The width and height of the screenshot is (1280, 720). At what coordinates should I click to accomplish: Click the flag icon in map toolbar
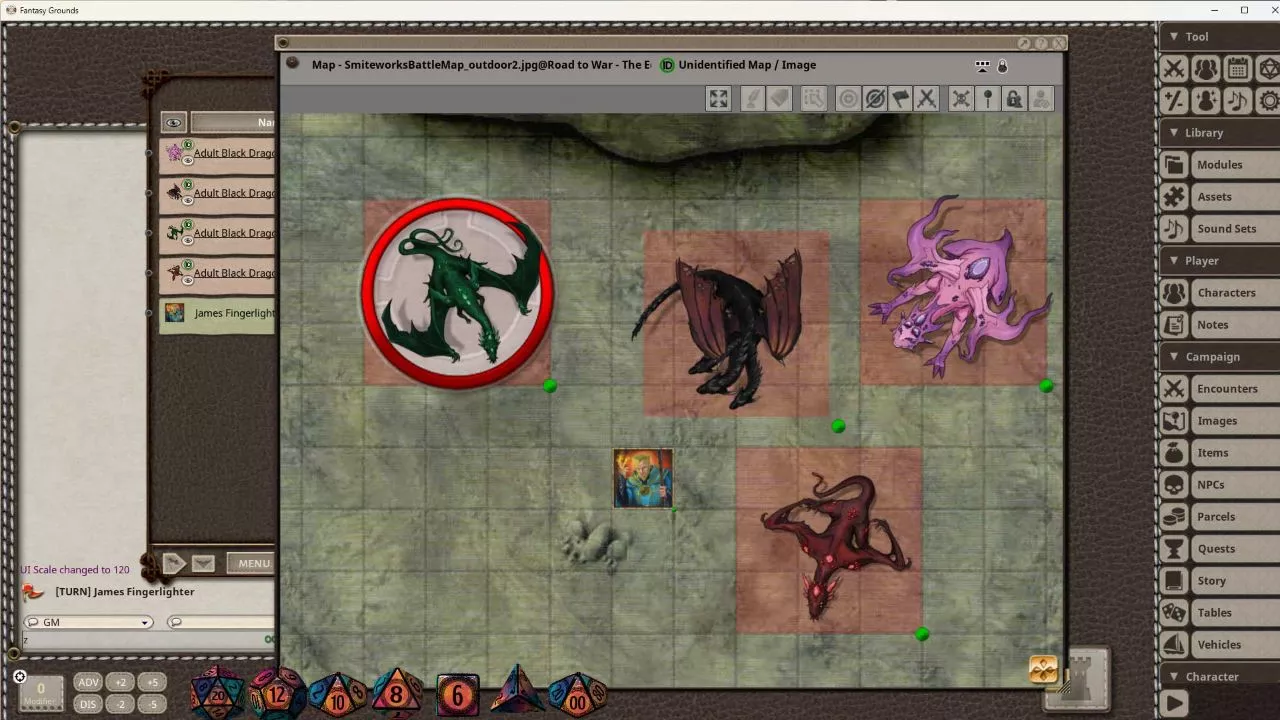pyautogui.click(x=900, y=98)
